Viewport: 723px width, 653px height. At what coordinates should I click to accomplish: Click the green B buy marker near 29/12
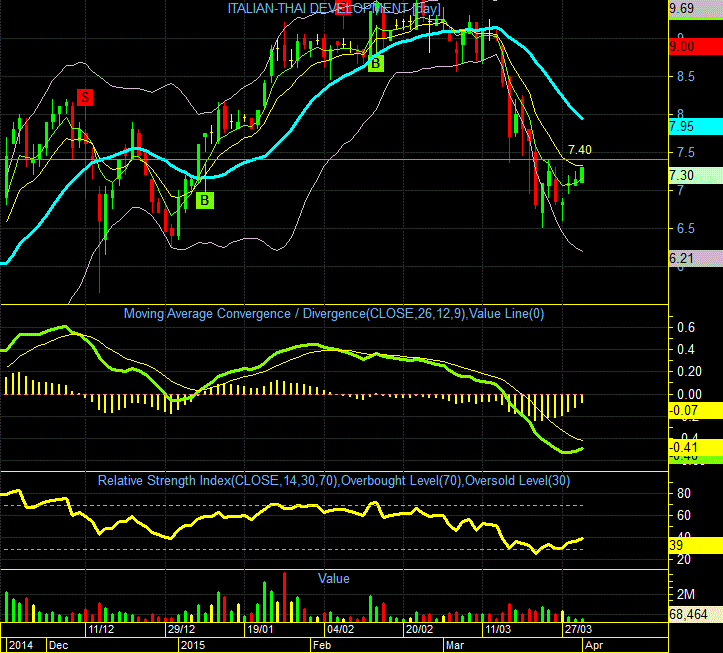[x=205, y=201]
